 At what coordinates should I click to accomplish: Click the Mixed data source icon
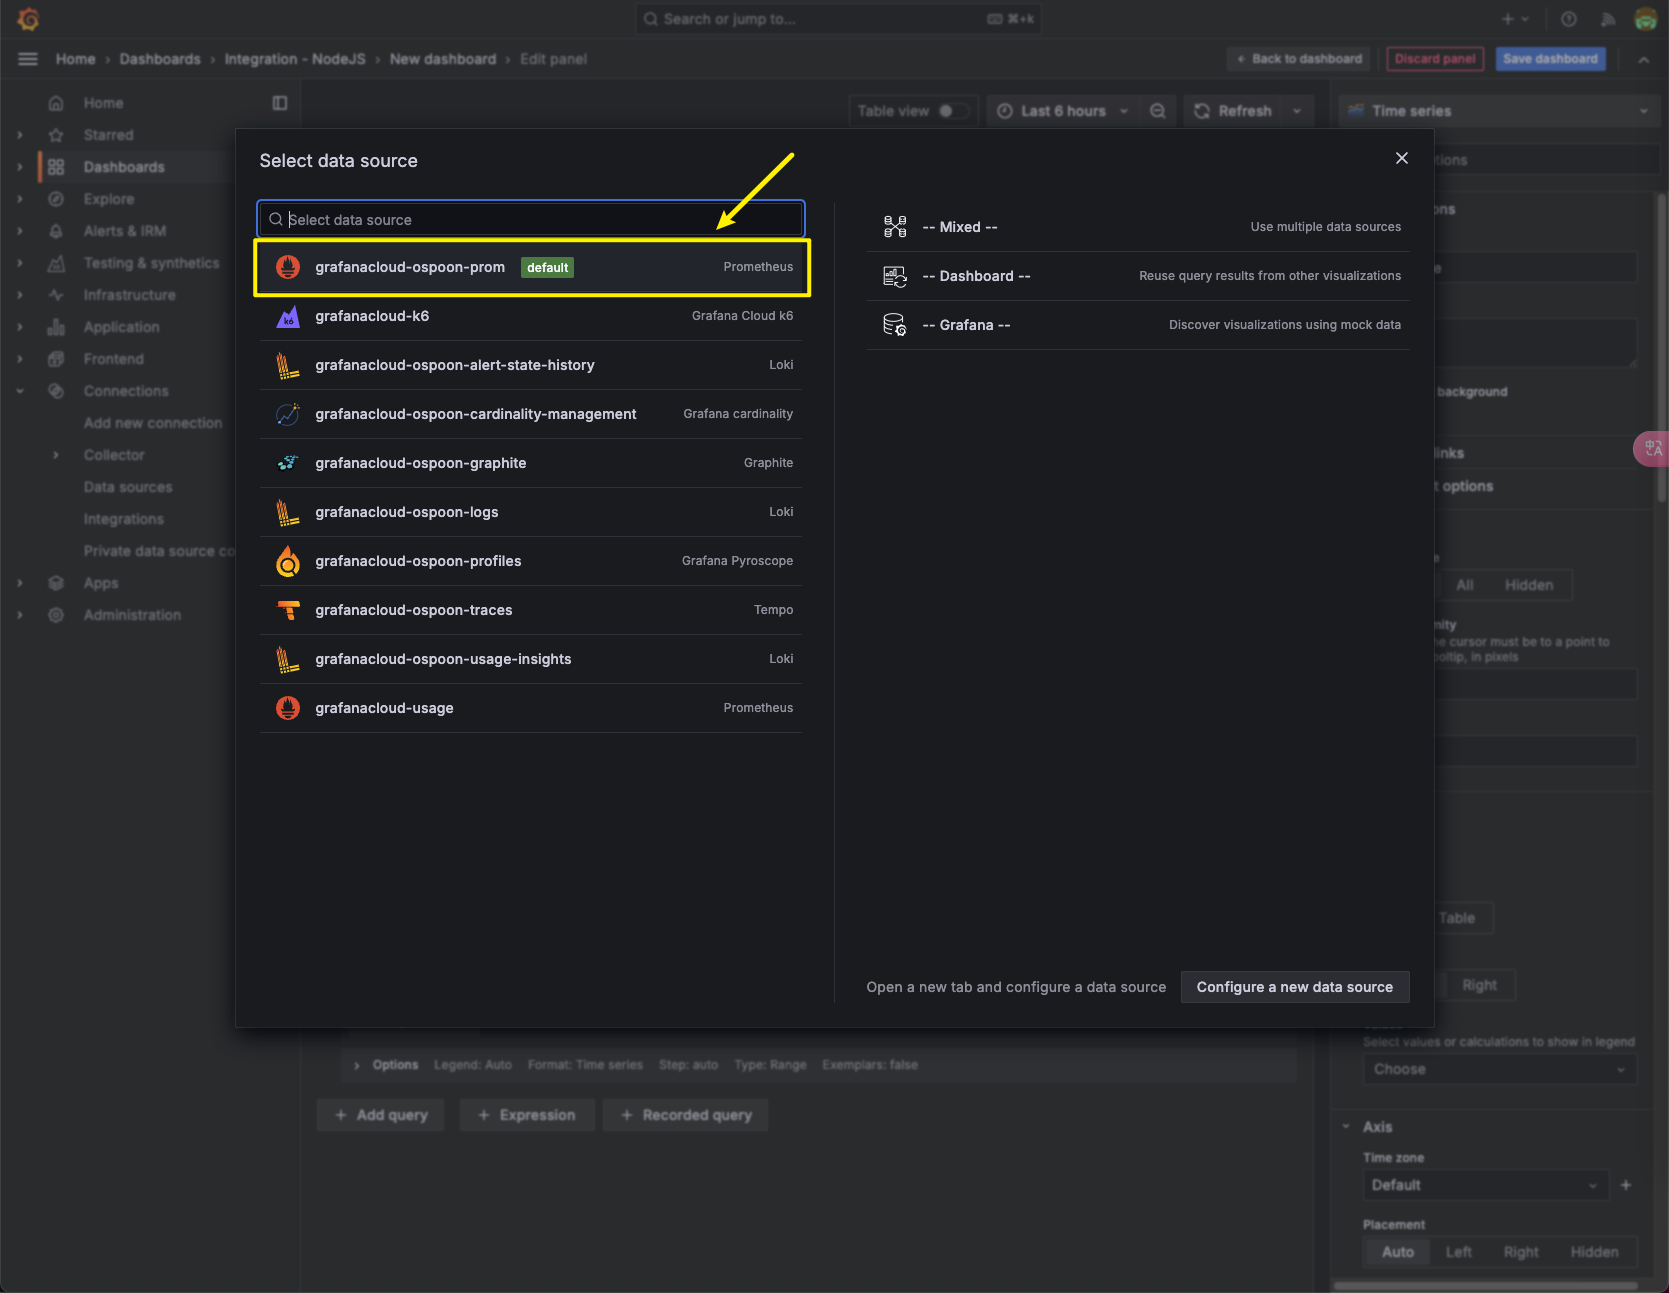point(895,227)
